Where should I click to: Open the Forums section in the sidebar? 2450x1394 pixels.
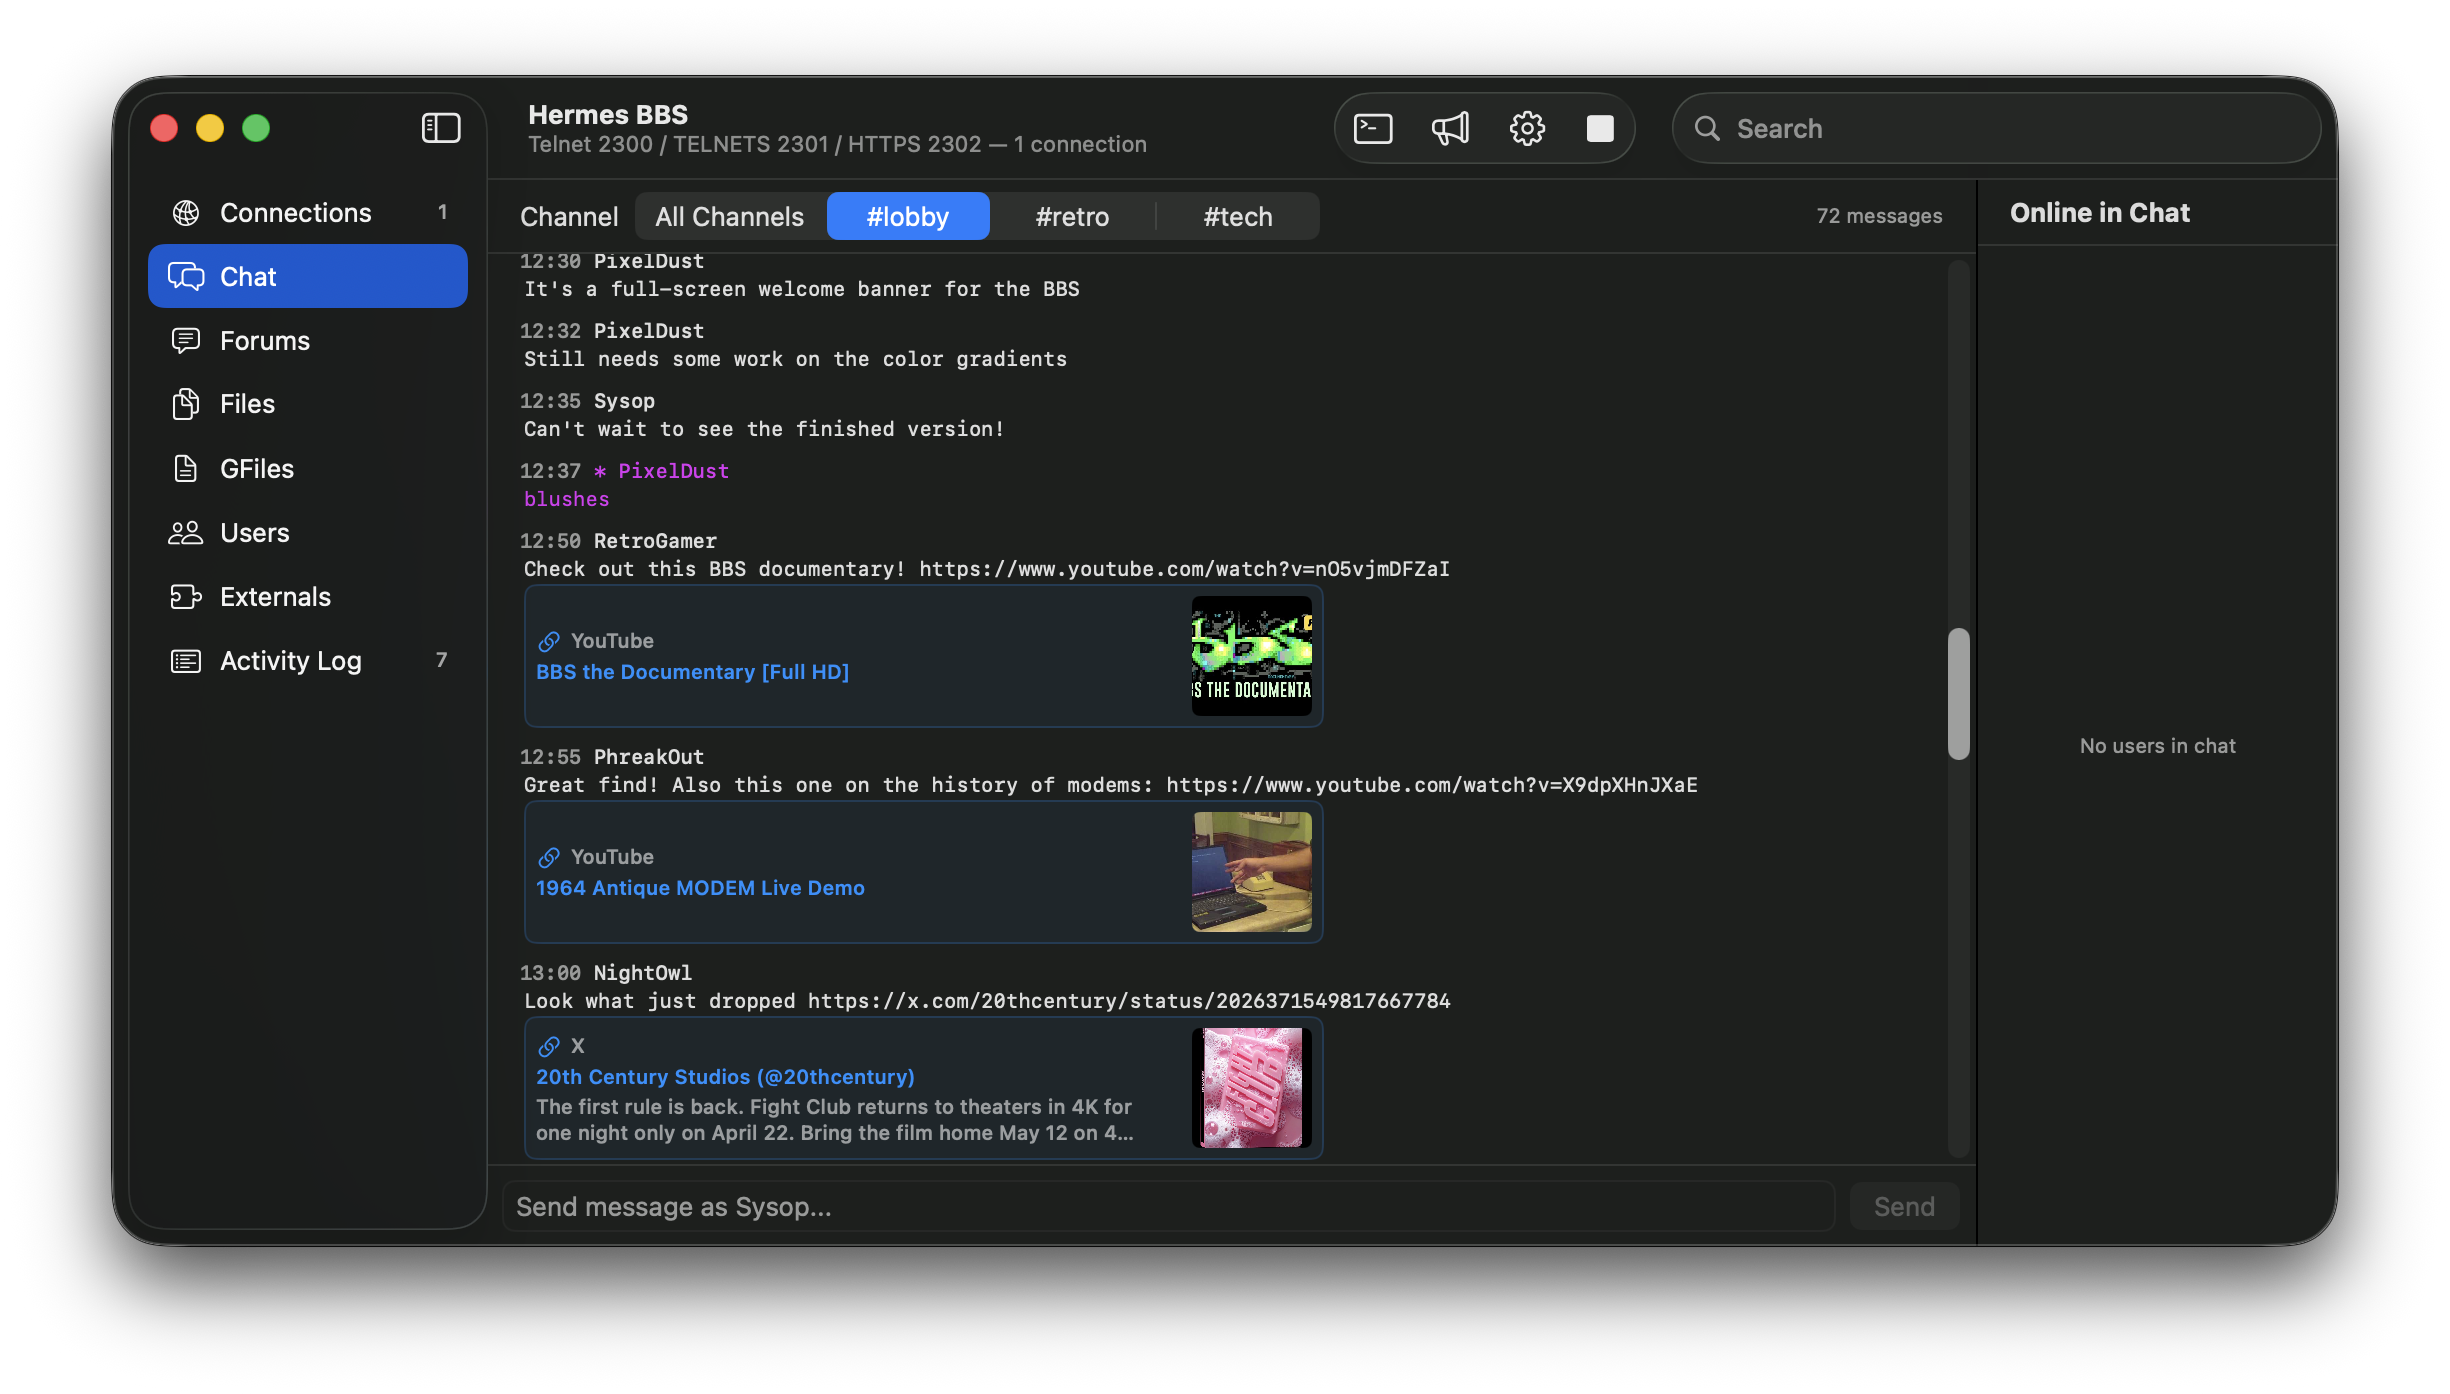(265, 340)
